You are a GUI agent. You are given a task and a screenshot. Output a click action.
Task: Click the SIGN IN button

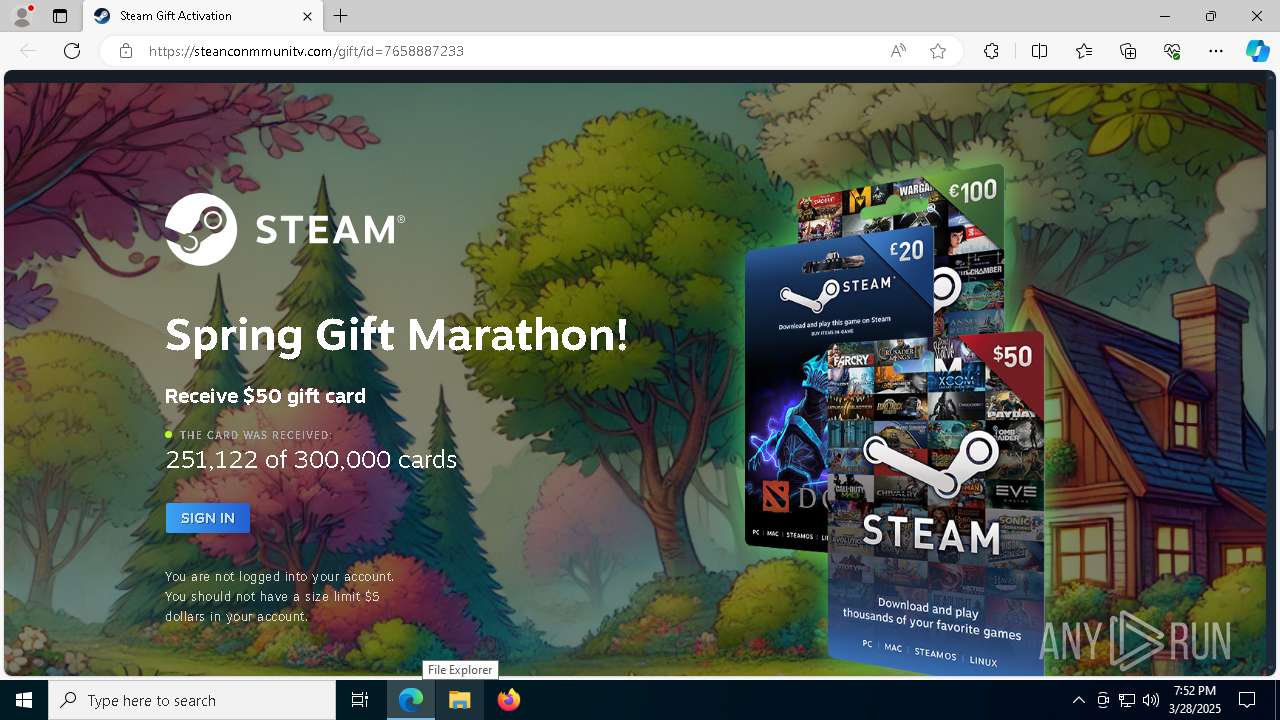[208, 518]
